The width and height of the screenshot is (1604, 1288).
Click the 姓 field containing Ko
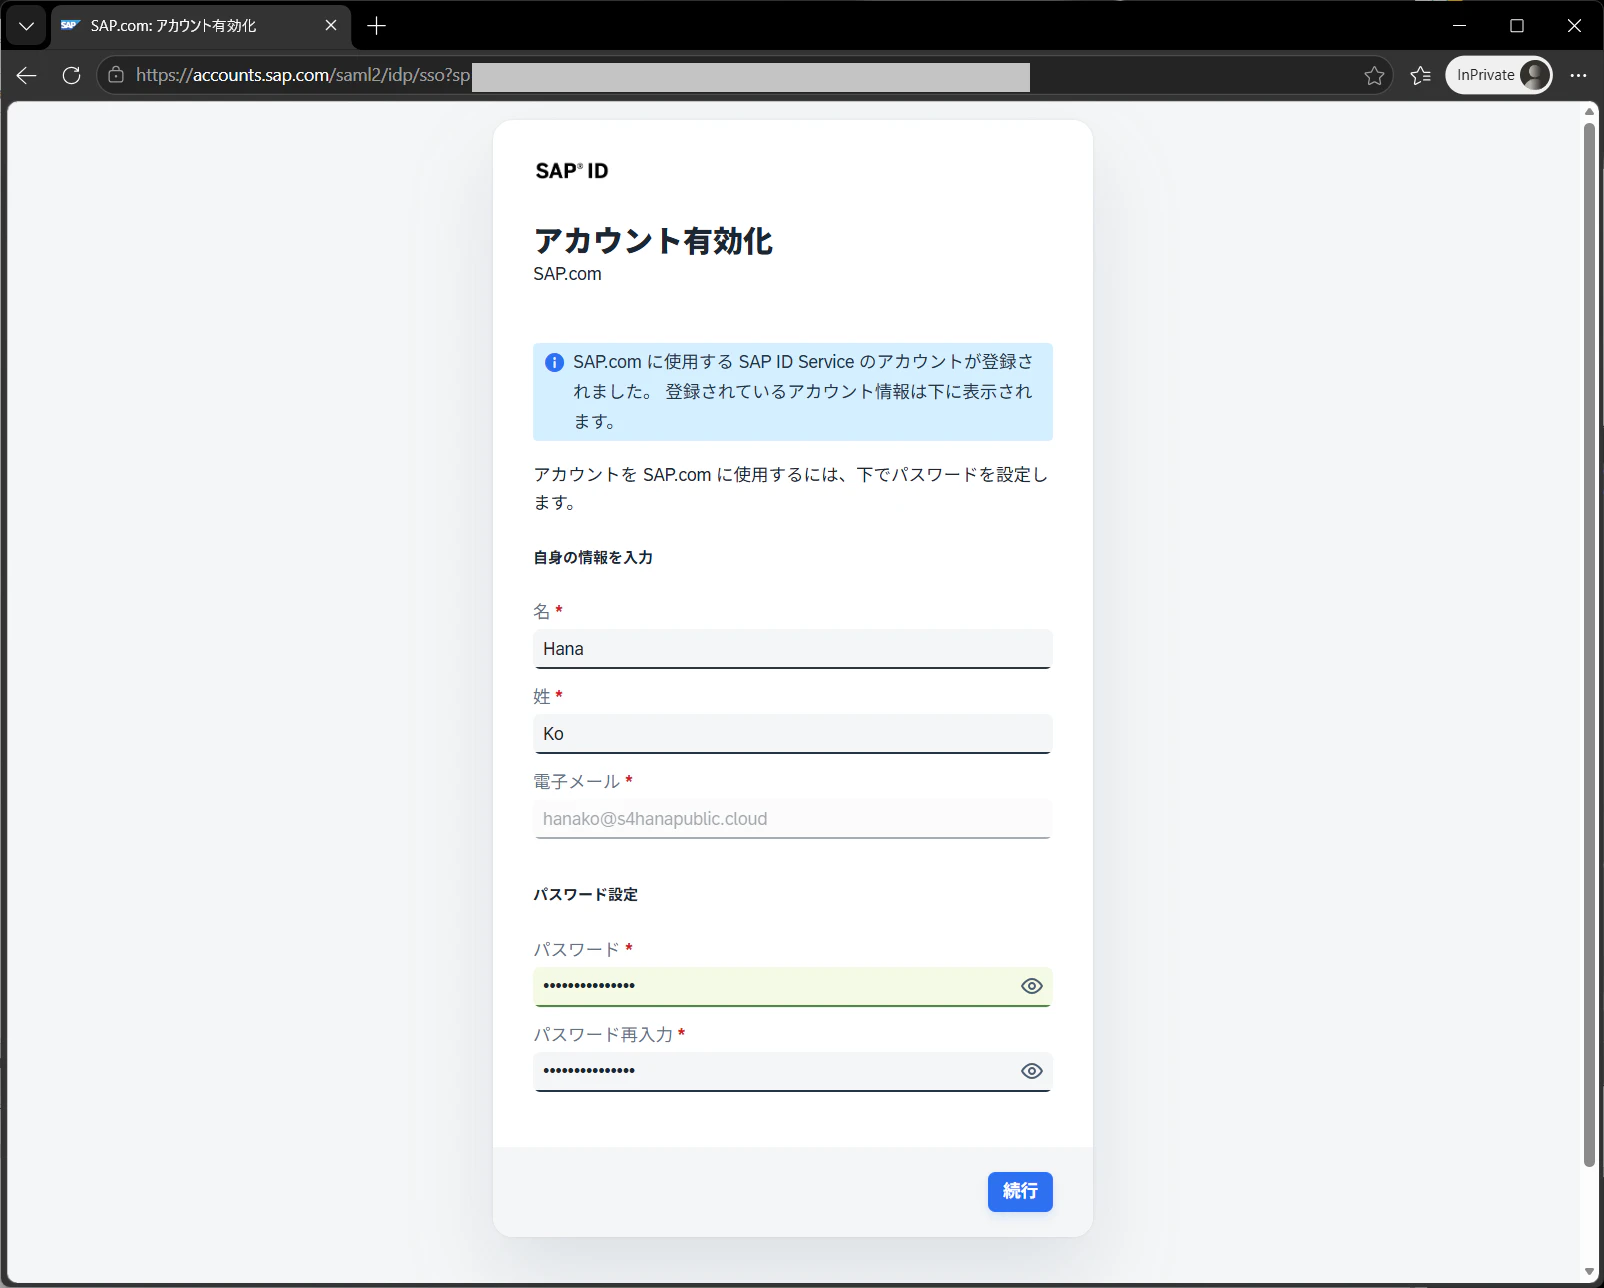coord(793,734)
